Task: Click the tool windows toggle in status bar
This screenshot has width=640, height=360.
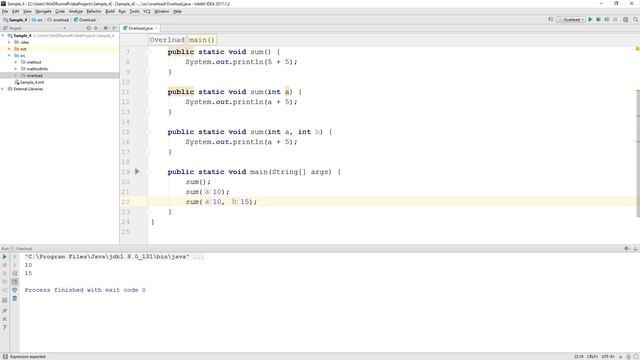Action: (x=5, y=356)
